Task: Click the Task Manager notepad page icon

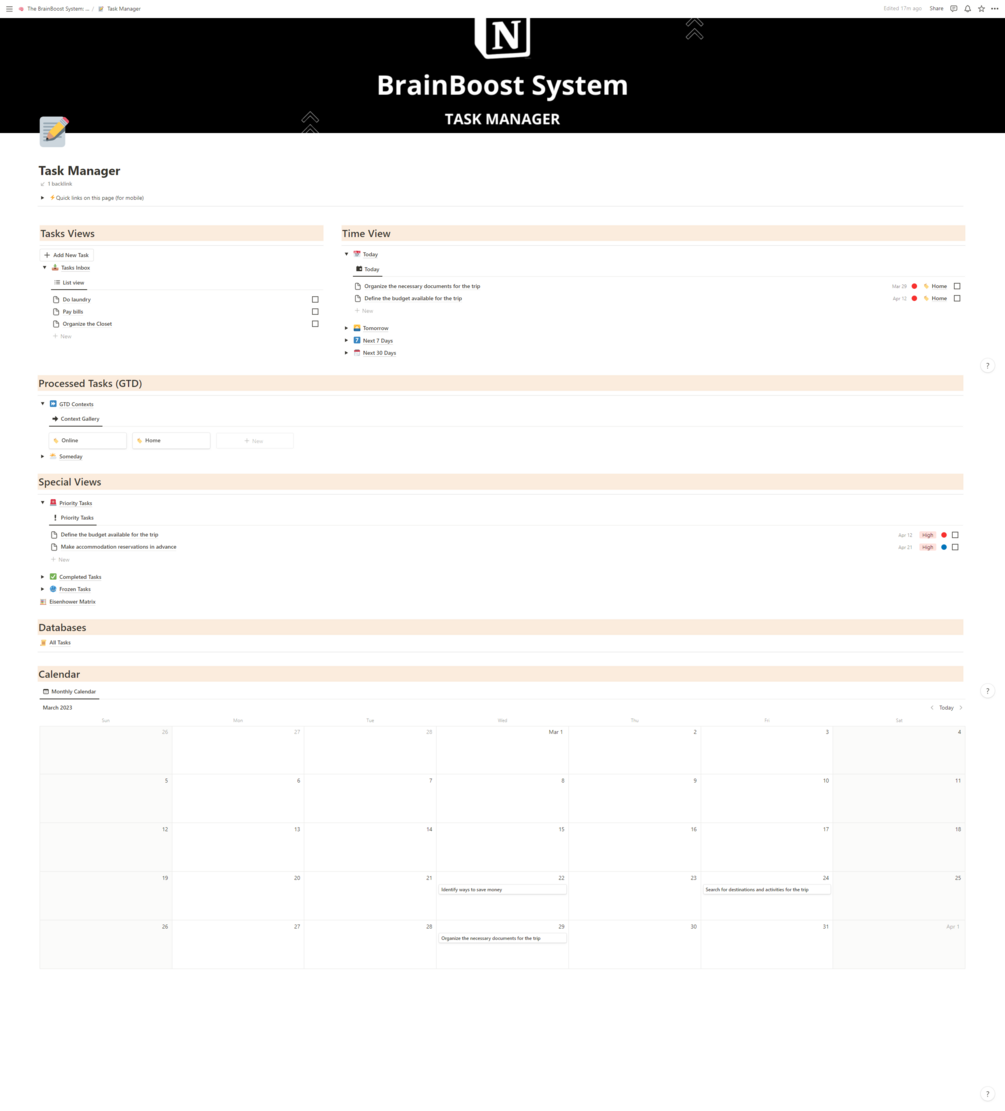Action: [x=53, y=132]
